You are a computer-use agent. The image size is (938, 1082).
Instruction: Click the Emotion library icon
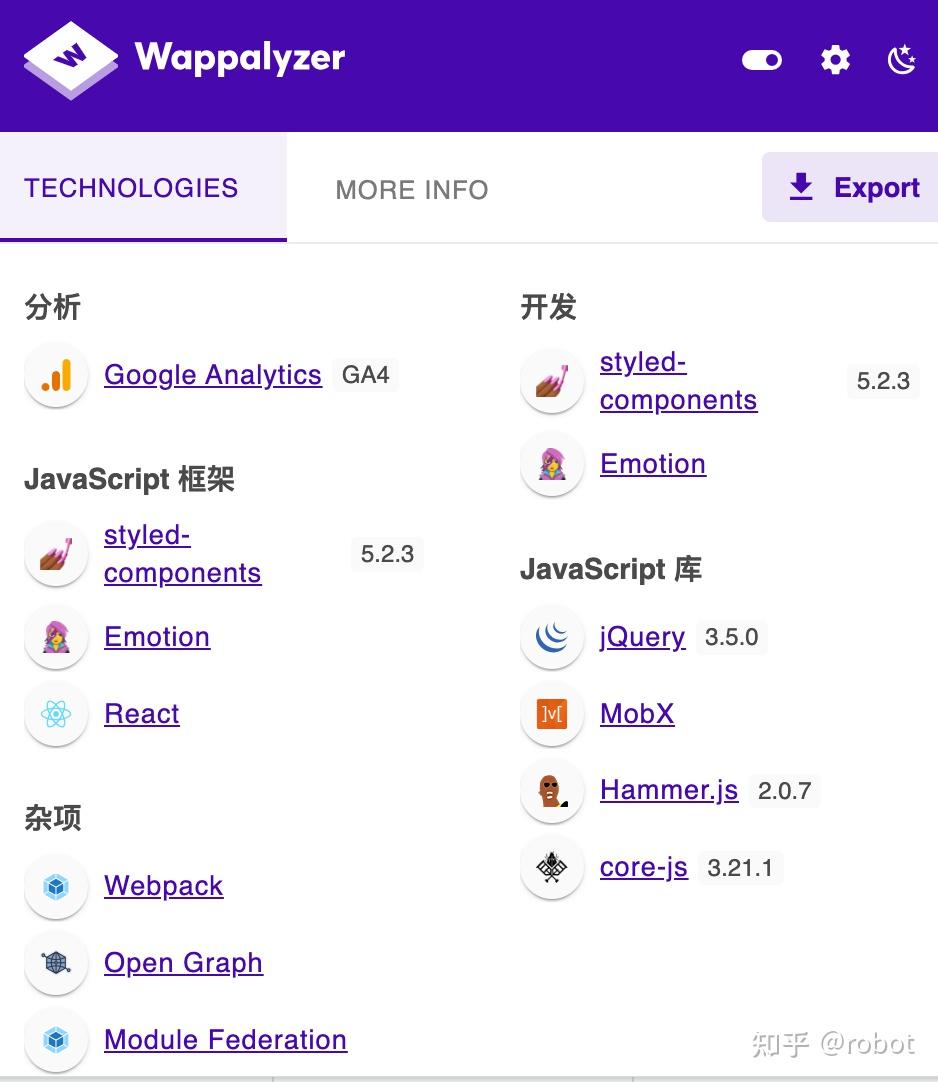coord(56,637)
